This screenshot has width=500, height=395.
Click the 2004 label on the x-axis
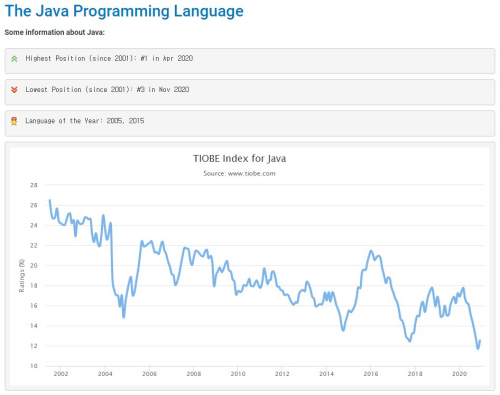click(105, 374)
